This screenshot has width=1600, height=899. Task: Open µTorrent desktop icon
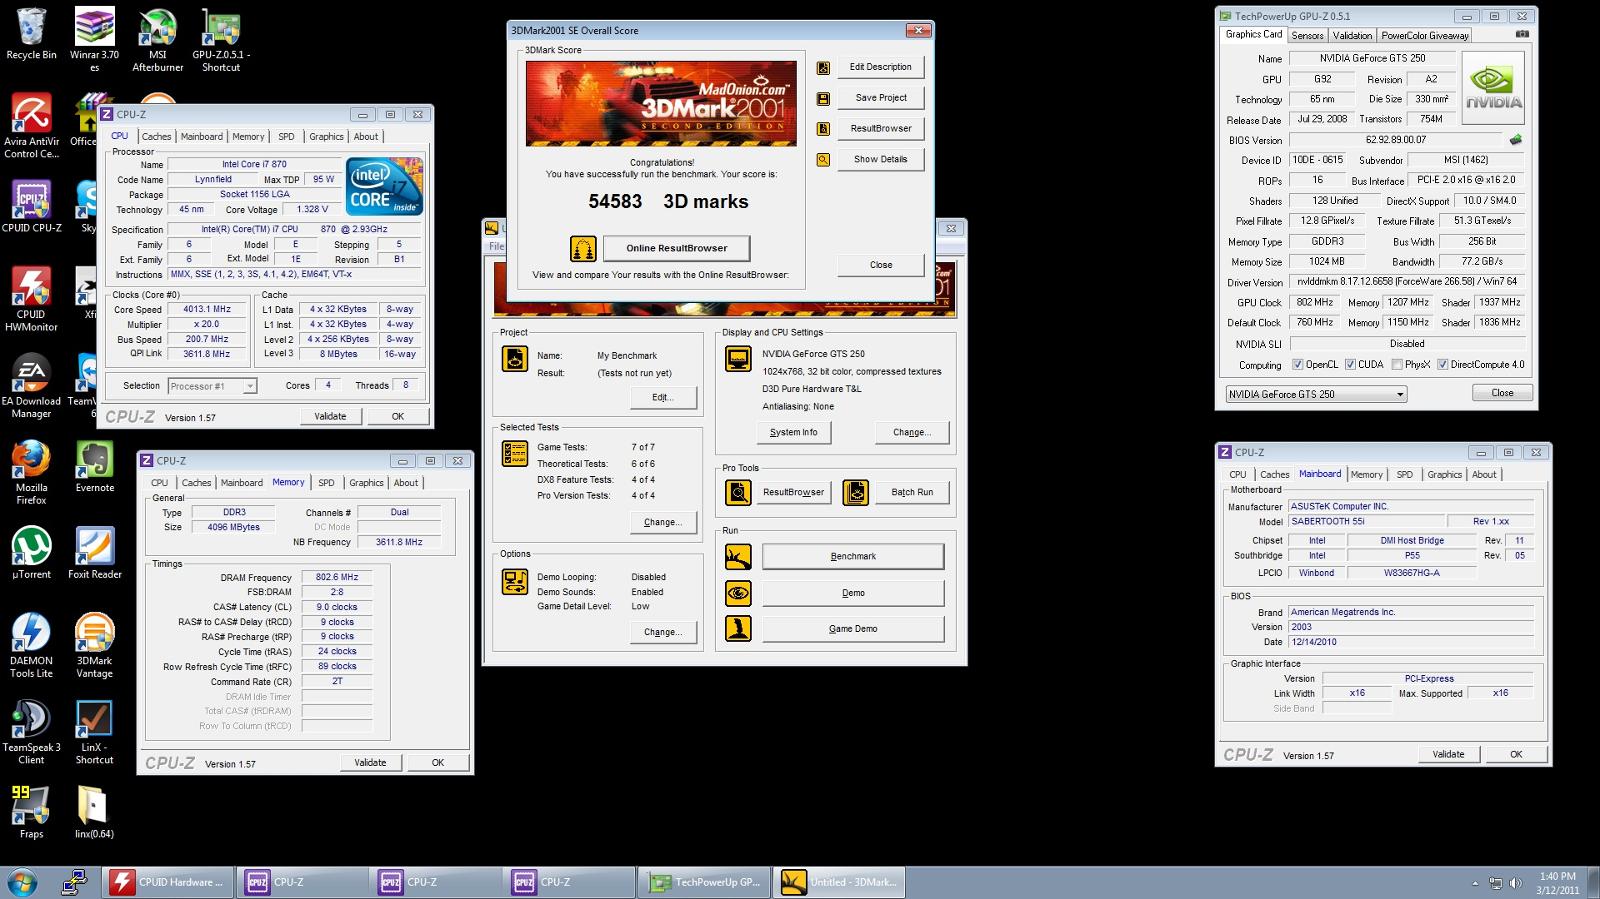pos(31,553)
